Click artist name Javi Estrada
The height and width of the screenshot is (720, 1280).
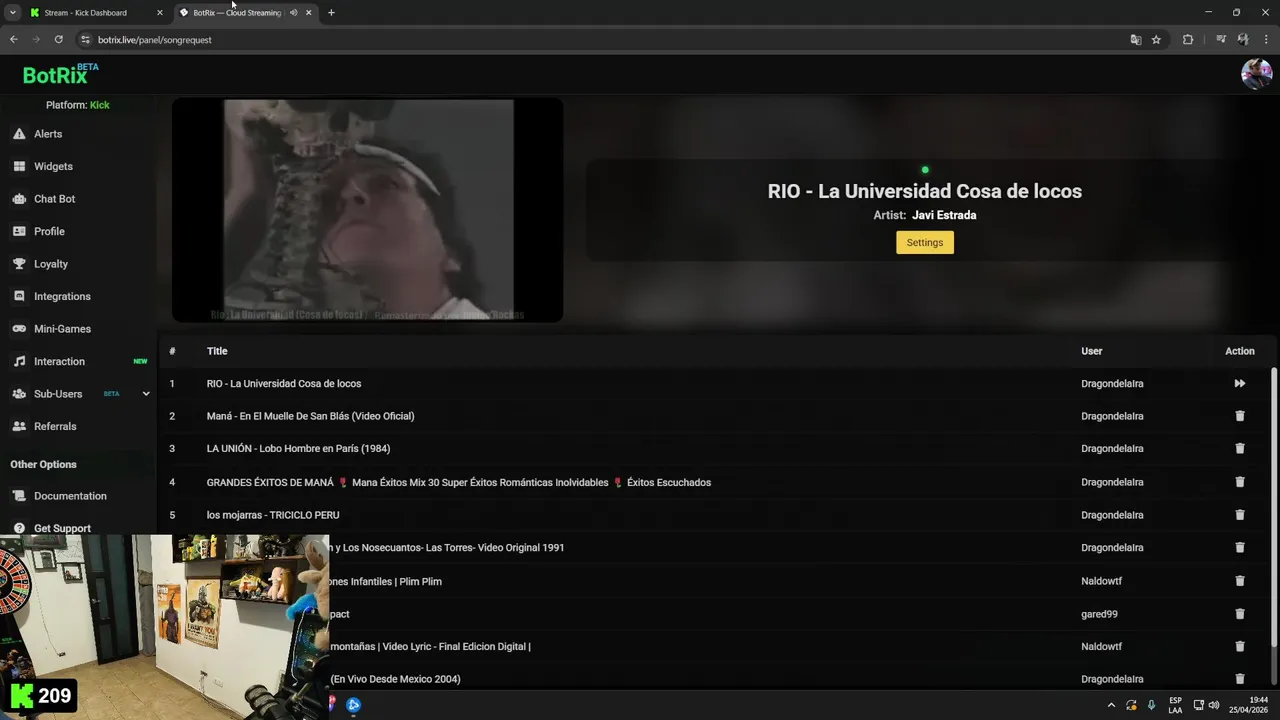point(944,215)
